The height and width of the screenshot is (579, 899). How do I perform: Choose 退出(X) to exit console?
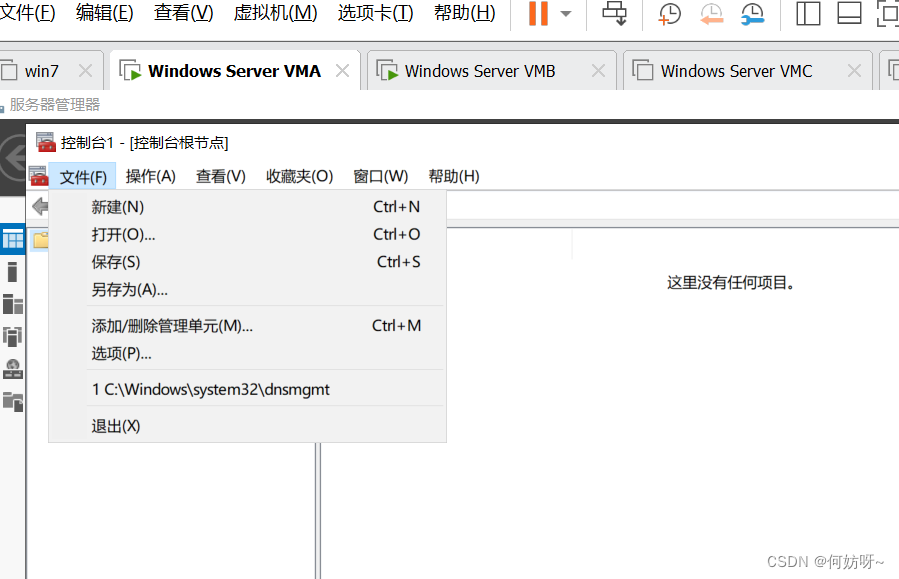(247, 427)
